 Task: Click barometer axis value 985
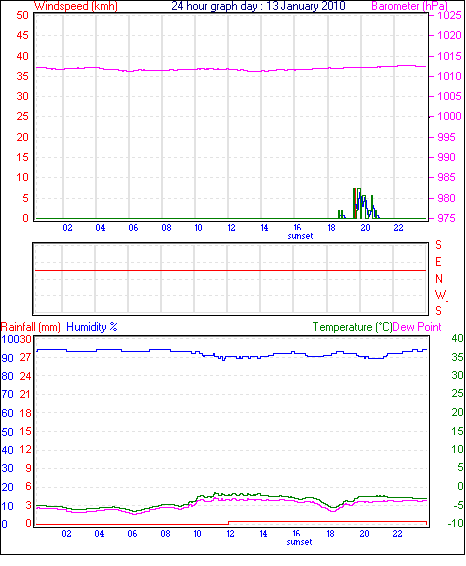(x=447, y=178)
